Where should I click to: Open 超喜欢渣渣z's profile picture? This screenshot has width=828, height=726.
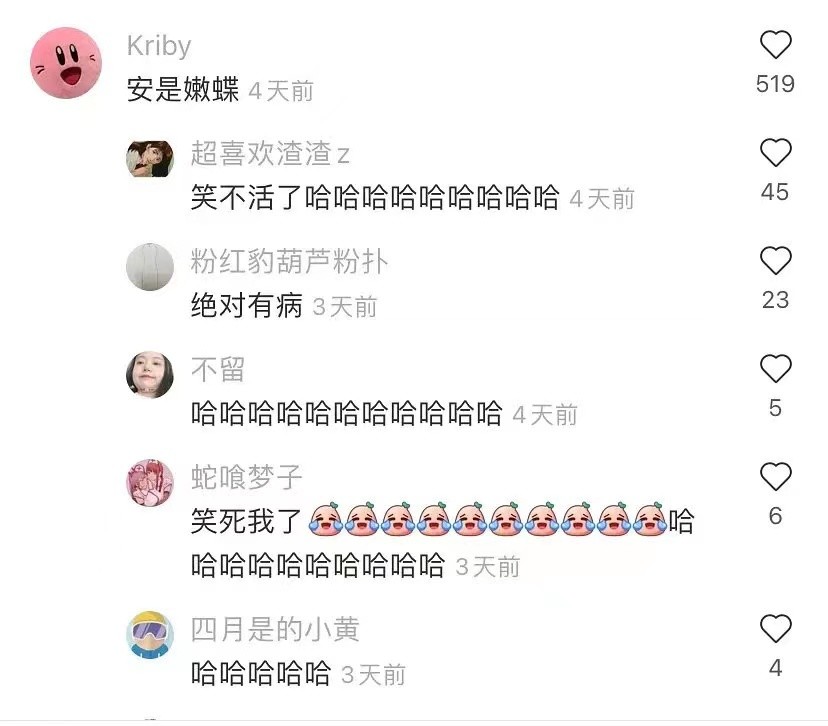click(x=150, y=158)
